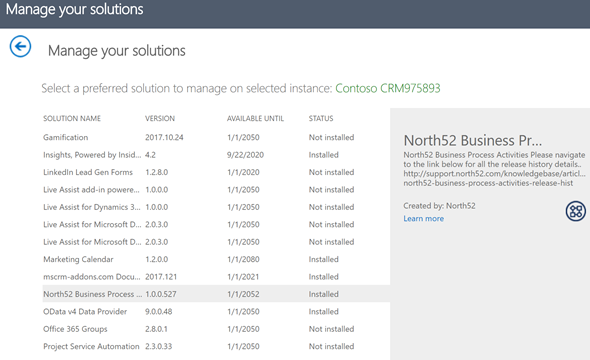Select North52 Business Process solution row
Viewport: 590px width, 360px height.
pos(216,294)
